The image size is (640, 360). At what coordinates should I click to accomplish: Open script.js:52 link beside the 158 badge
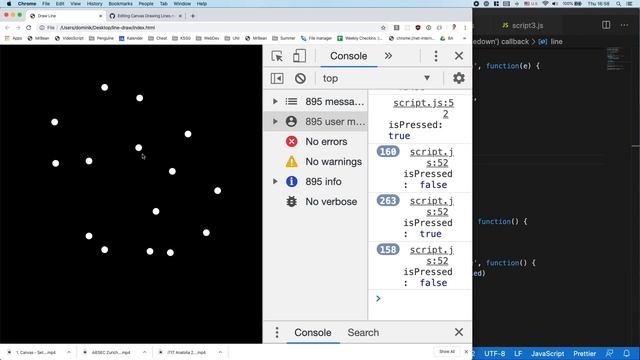[x=432, y=255]
